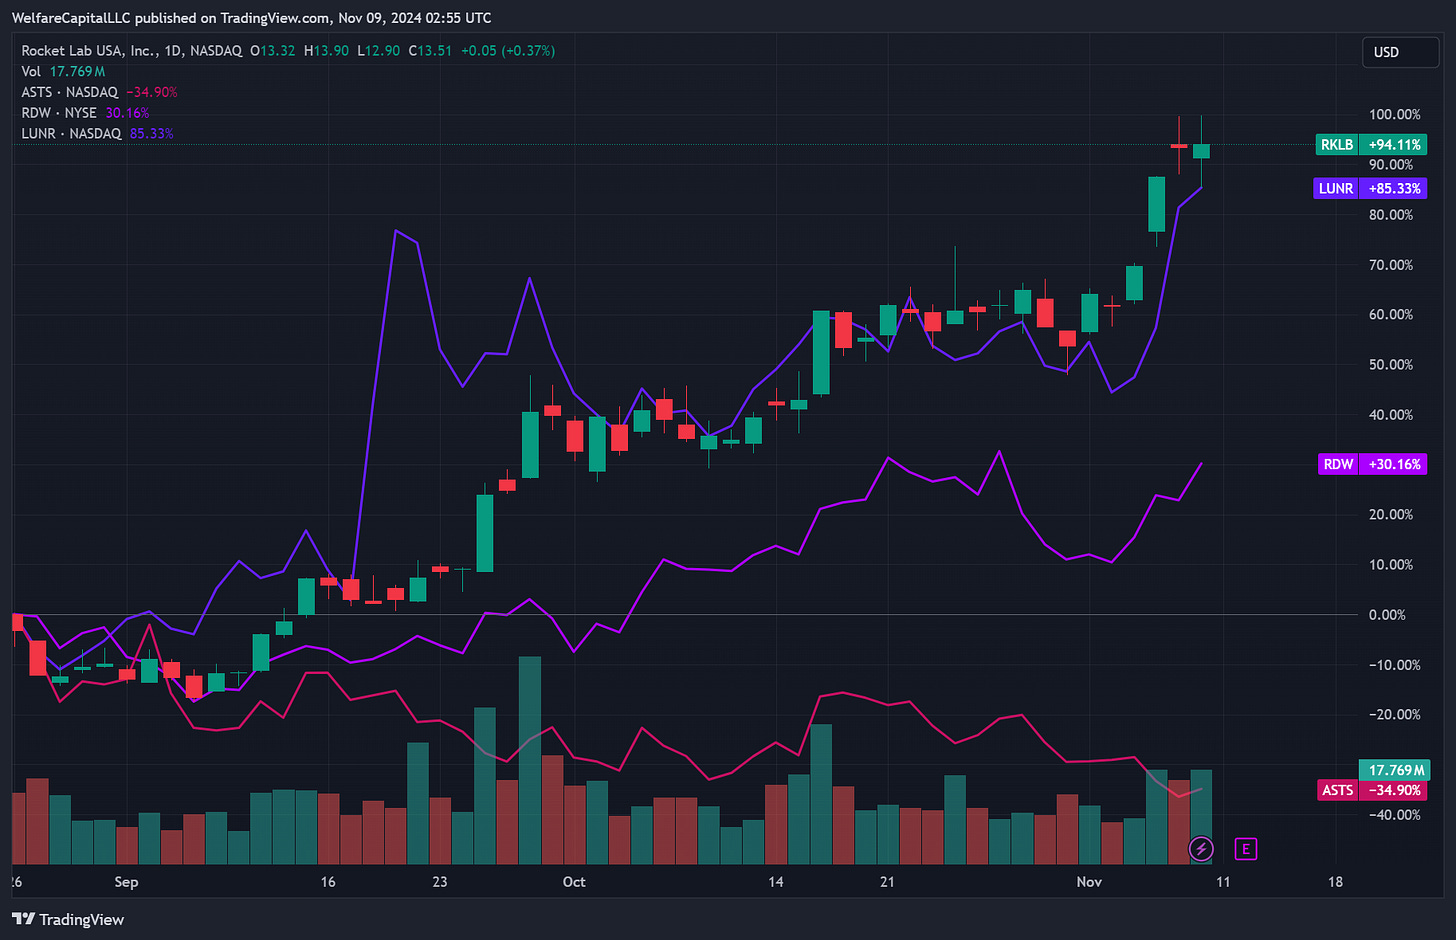1456x940 pixels.
Task: Click the close value C13.51 in header
Action: click(430, 50)
